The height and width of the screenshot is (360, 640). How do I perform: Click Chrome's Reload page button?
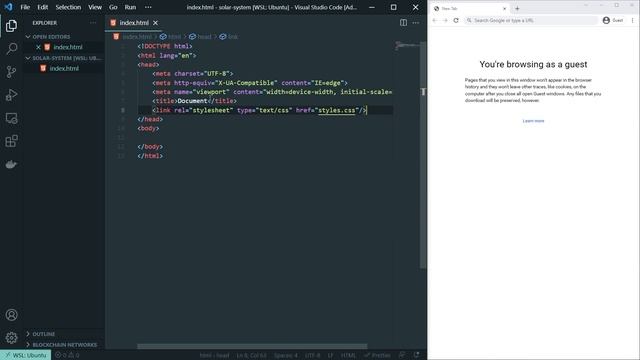(x=456, y=20)
